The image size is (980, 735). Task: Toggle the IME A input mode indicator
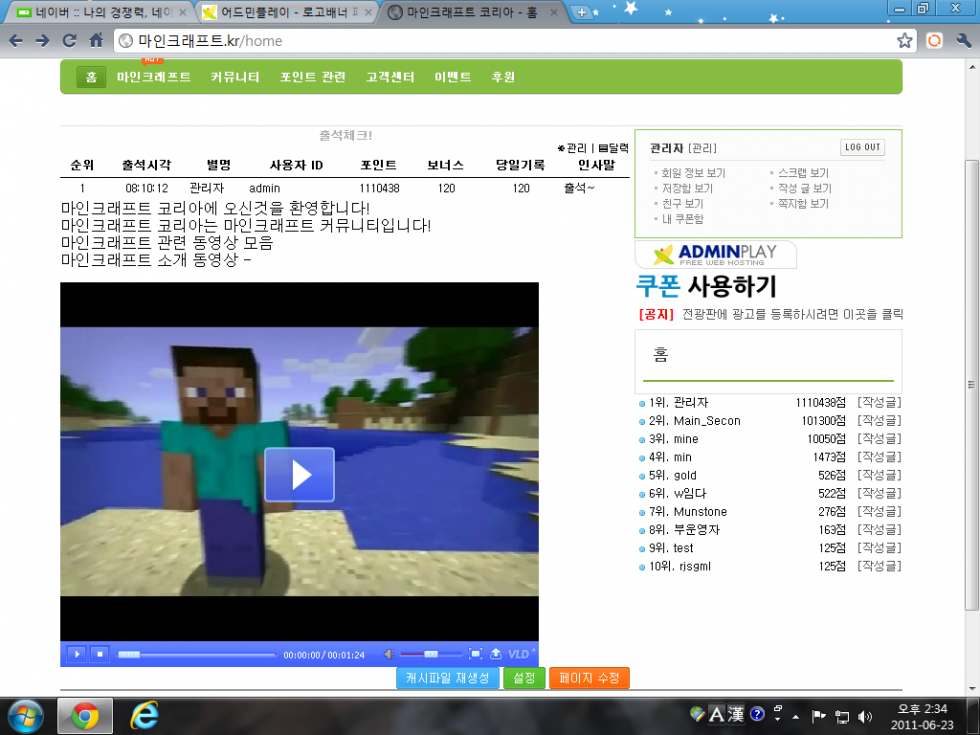coord(716,714)
